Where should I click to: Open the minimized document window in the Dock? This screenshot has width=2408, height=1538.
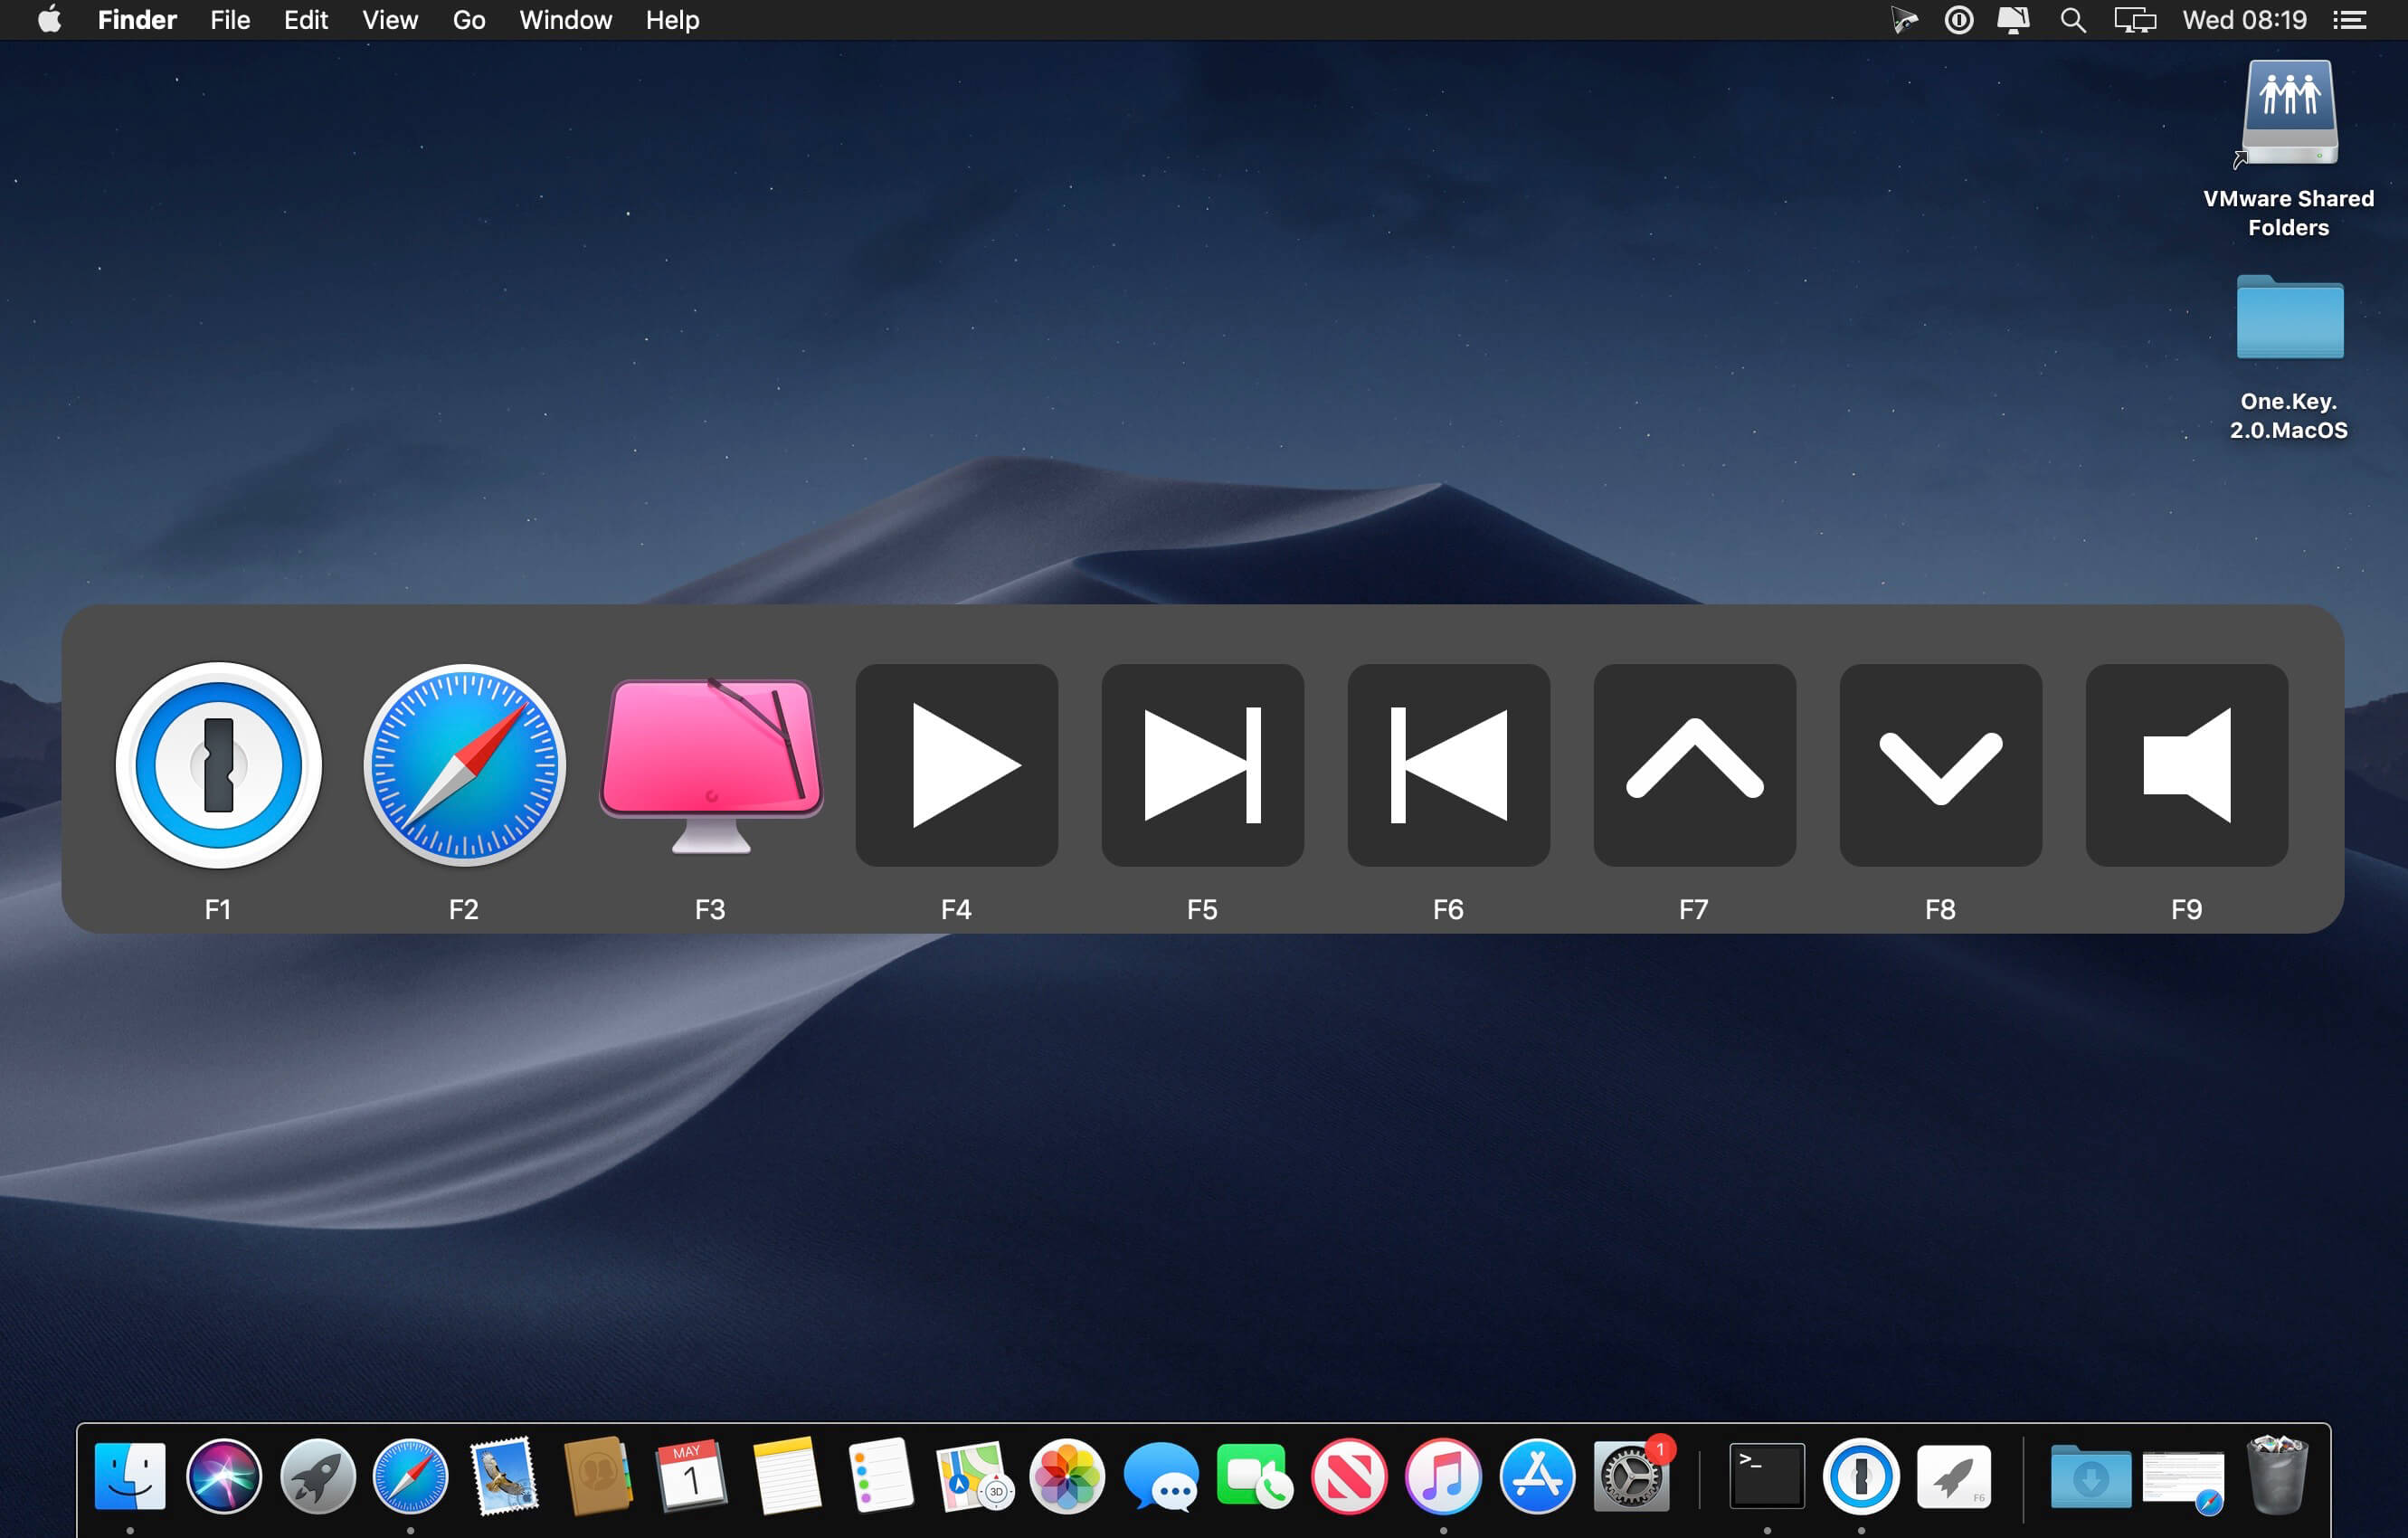(2184, 1481)
